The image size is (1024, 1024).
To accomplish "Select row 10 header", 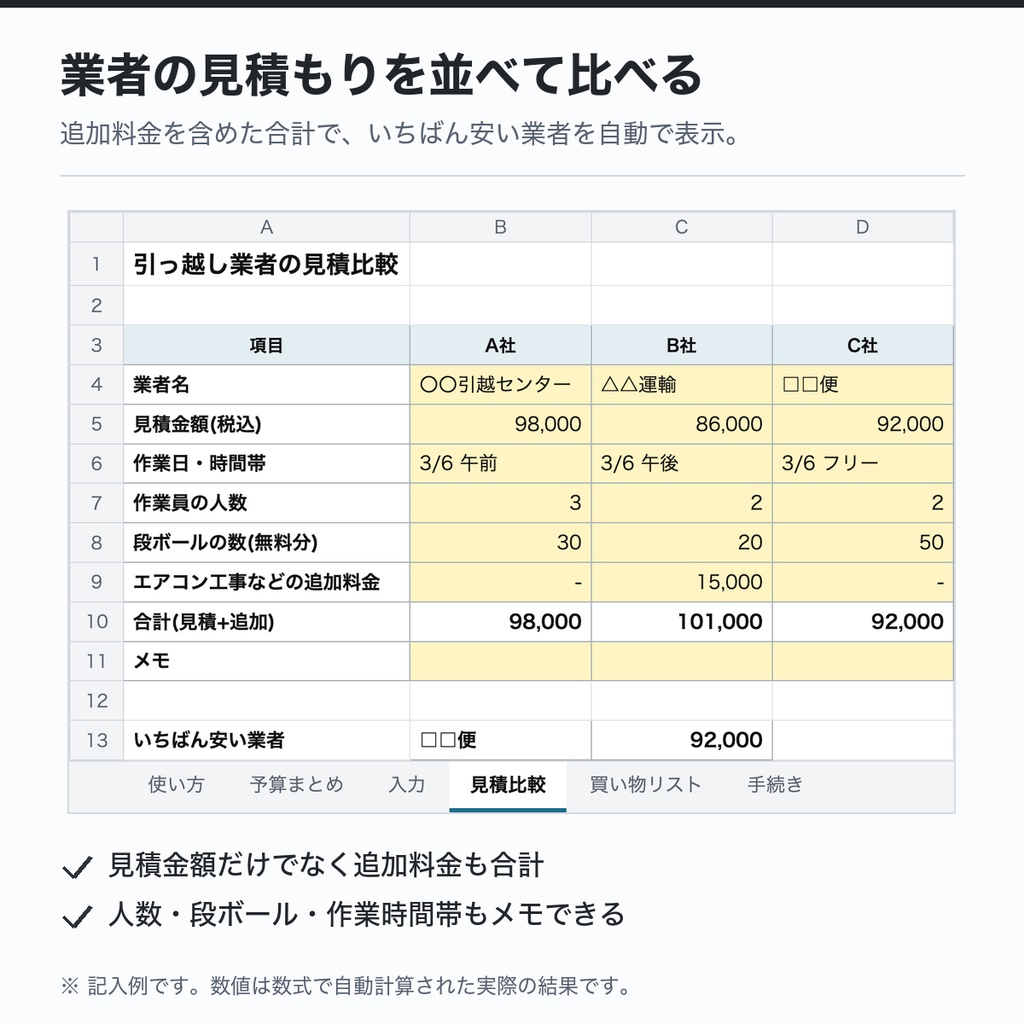I will 97,622.
